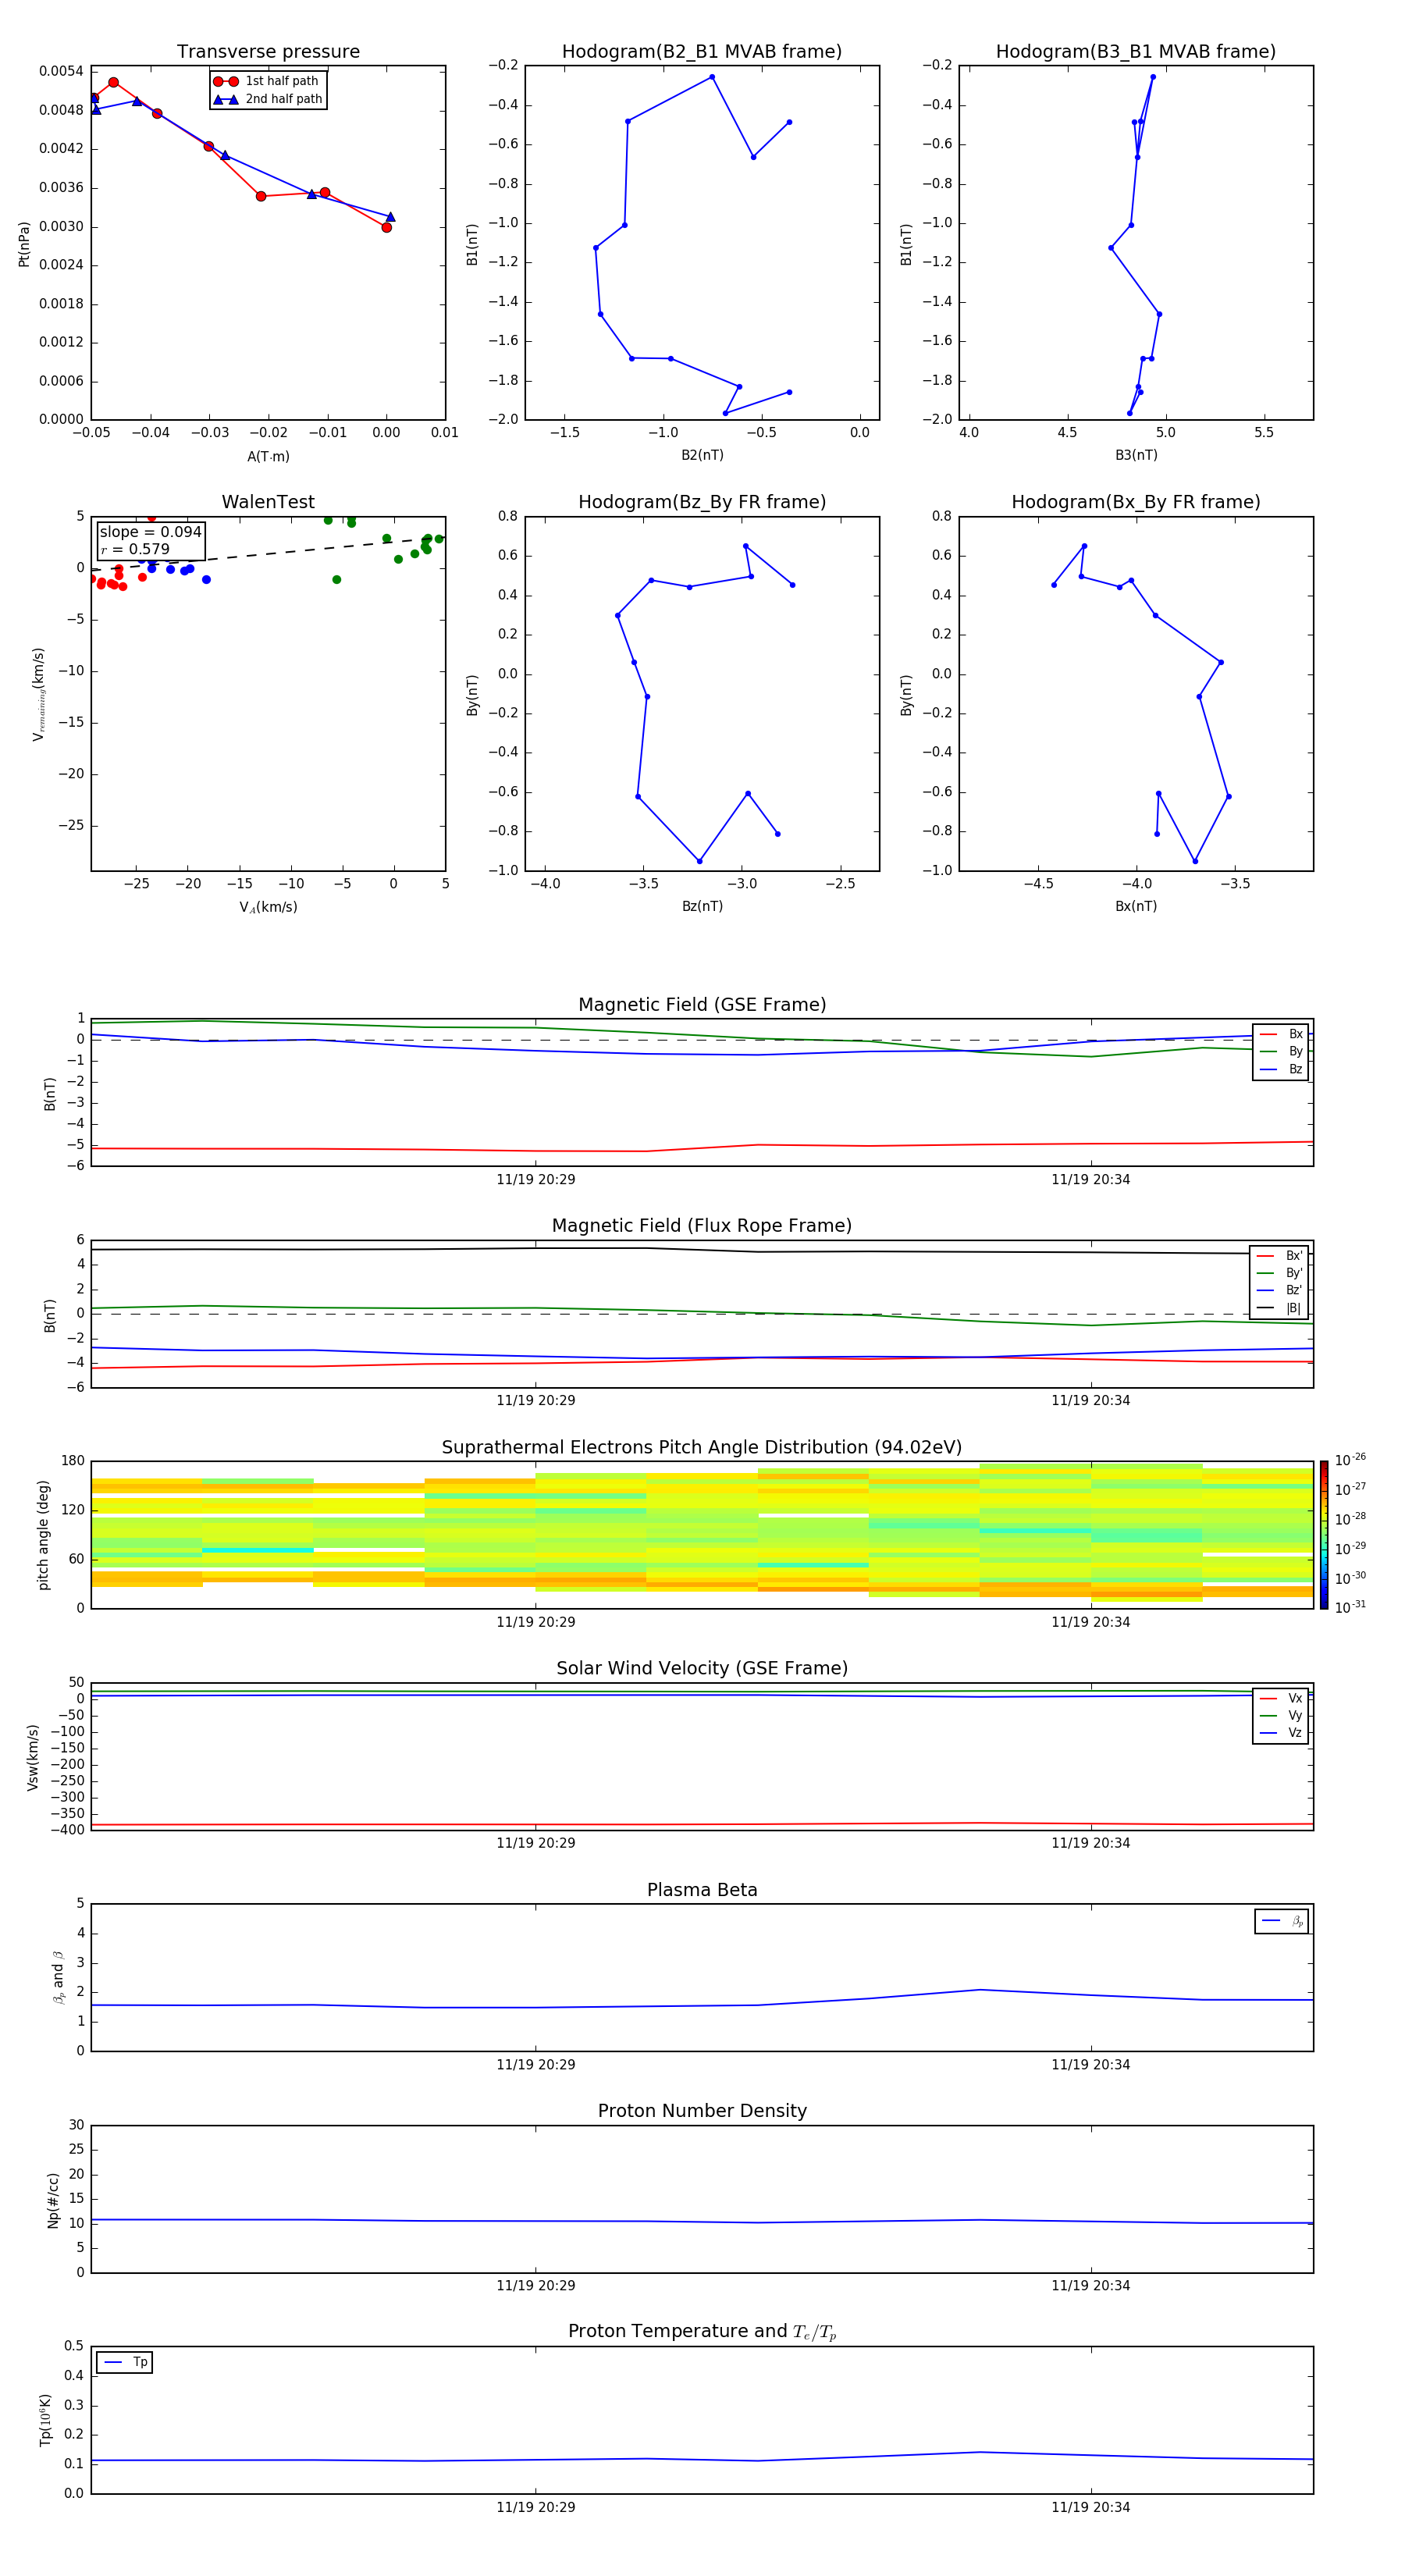Click By' in the Flux Rope legend
1405x2576 pixels.
pyautogui.click(x=1279, y=1273)
